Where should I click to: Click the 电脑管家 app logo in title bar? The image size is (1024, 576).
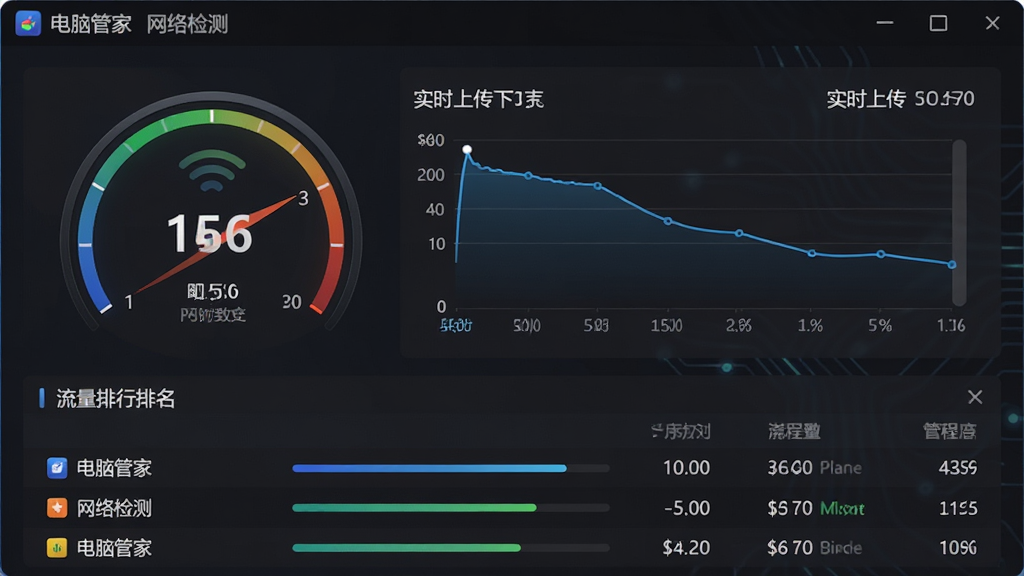pos(28,24)
